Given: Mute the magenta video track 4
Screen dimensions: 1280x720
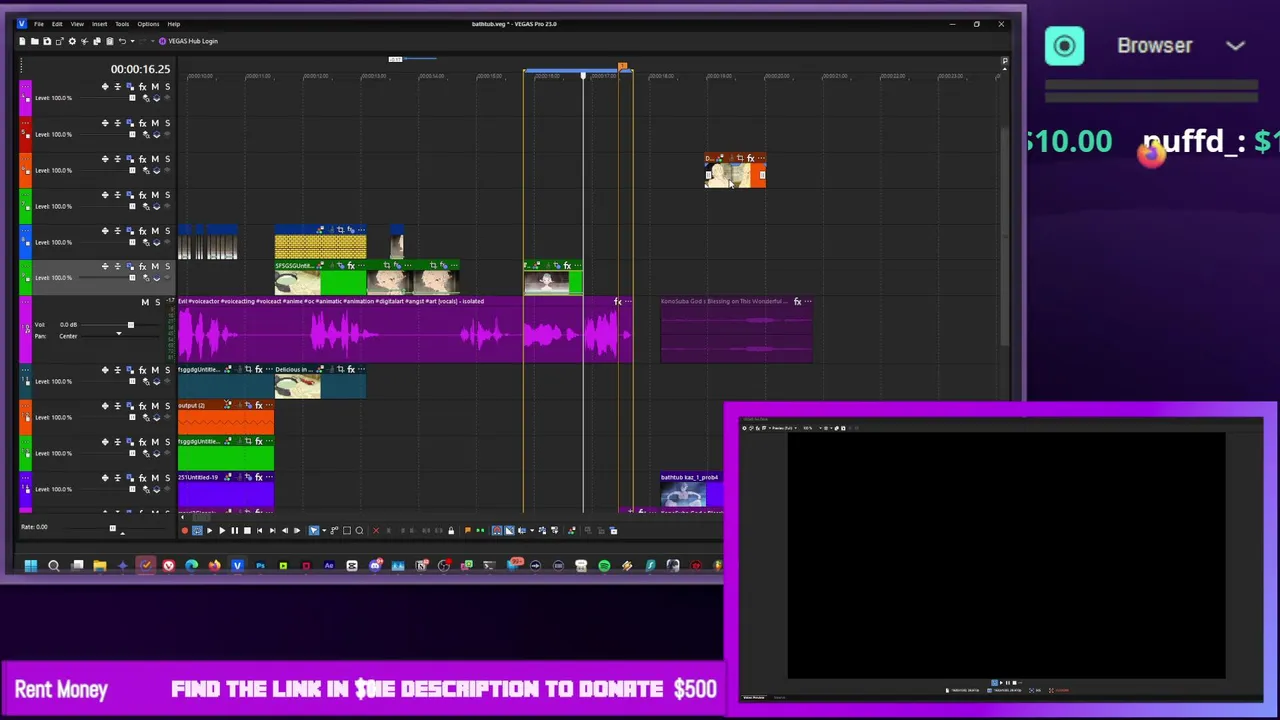Looking at the screenshot, I should (155, 87).
